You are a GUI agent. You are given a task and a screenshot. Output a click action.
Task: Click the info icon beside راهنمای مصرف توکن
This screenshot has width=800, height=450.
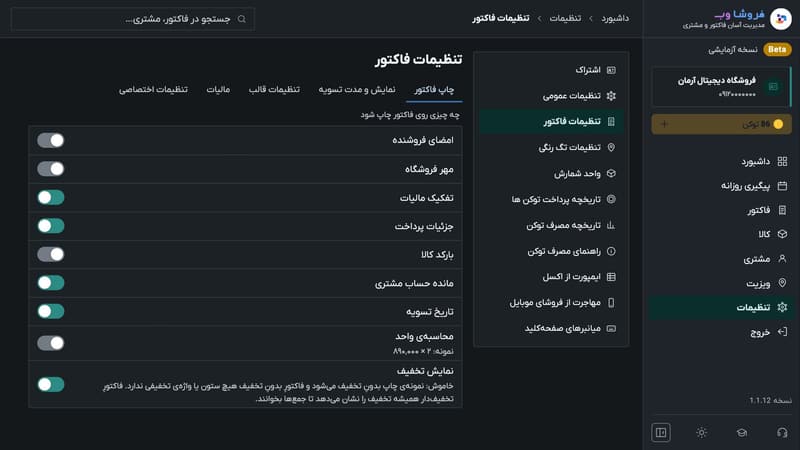(611, 251)
